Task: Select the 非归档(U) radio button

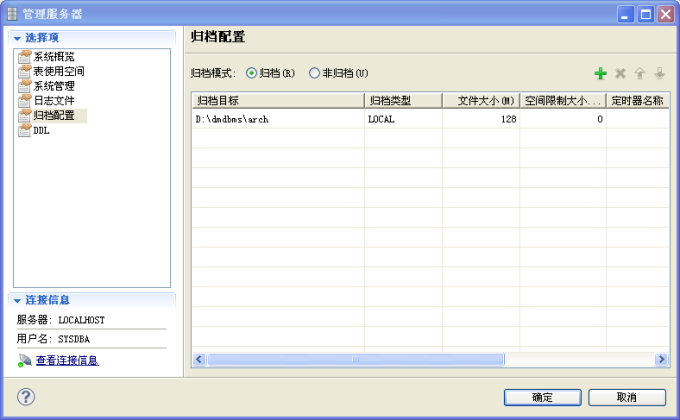Action: pos(314,73)
